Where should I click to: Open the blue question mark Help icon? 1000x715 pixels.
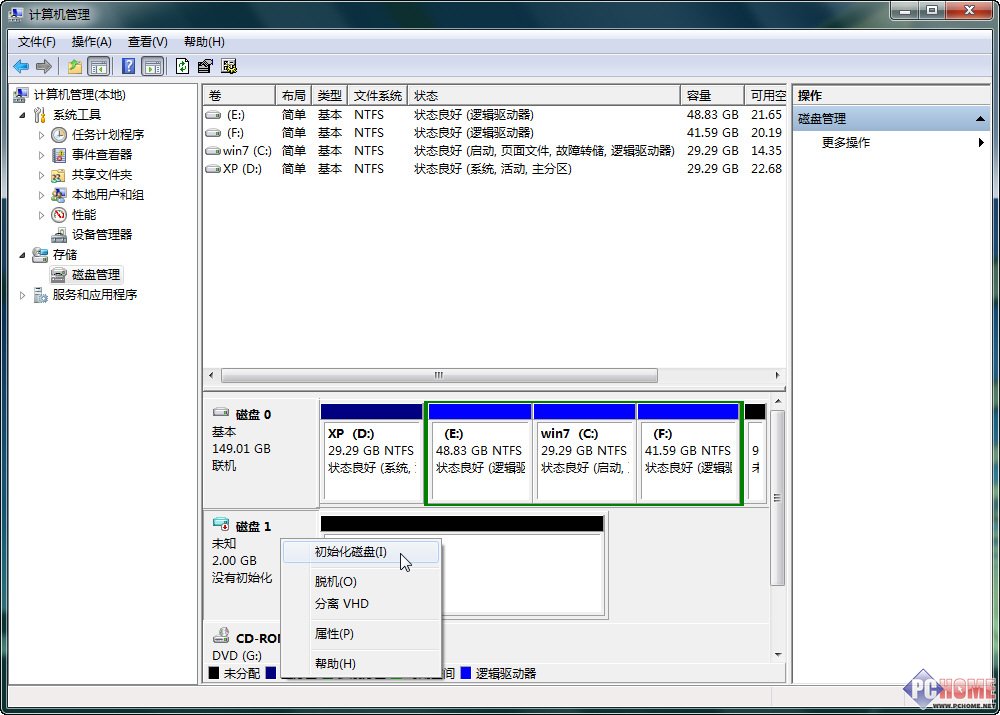point(128,66)
